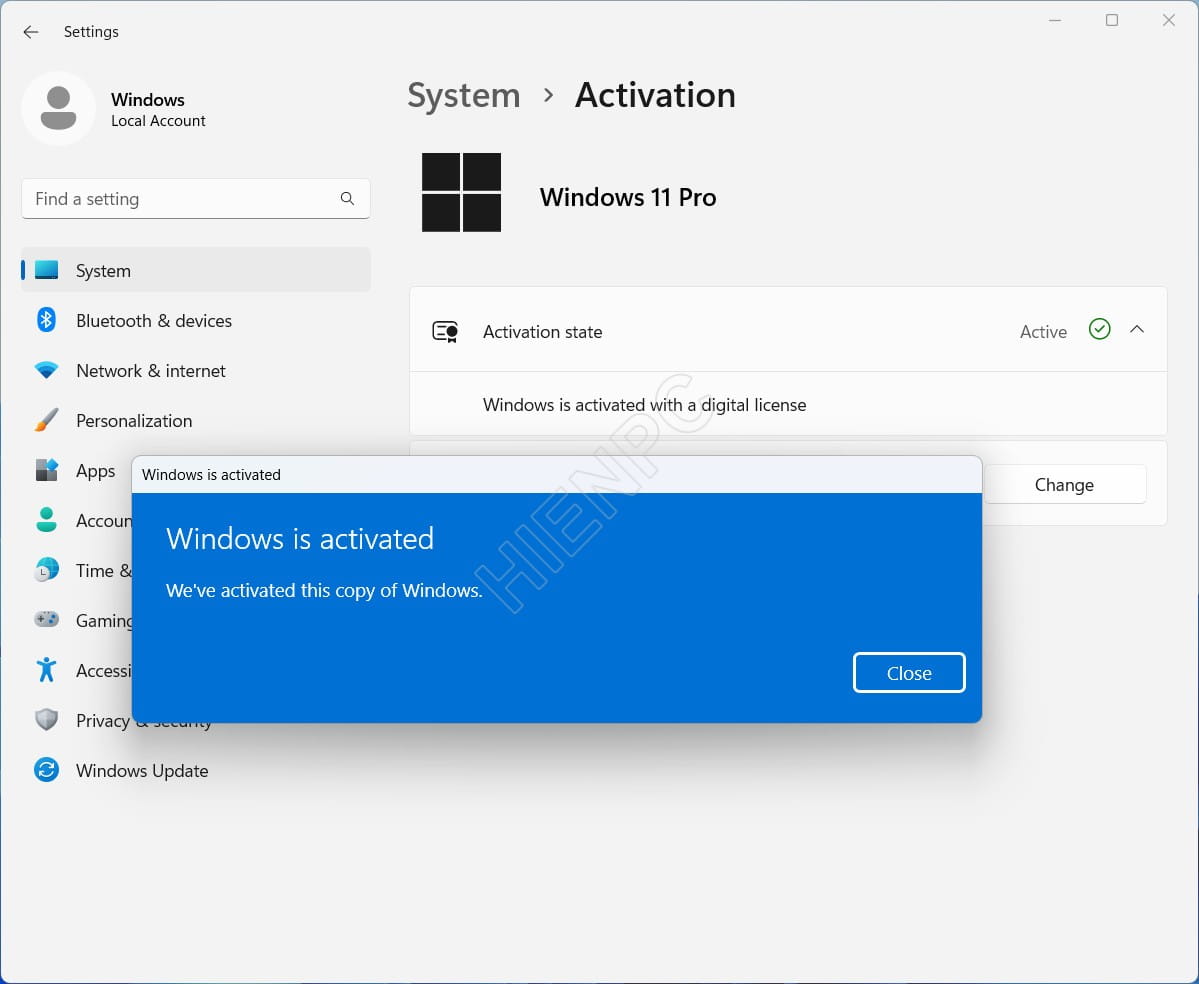Close the Settings window
Viewport: 1199px width, 984px height.
(x=1168, y=21)
